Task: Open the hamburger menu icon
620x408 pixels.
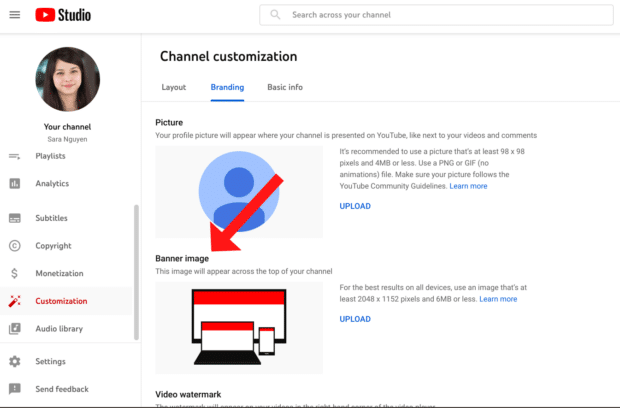Action: [x=14, y=15]
